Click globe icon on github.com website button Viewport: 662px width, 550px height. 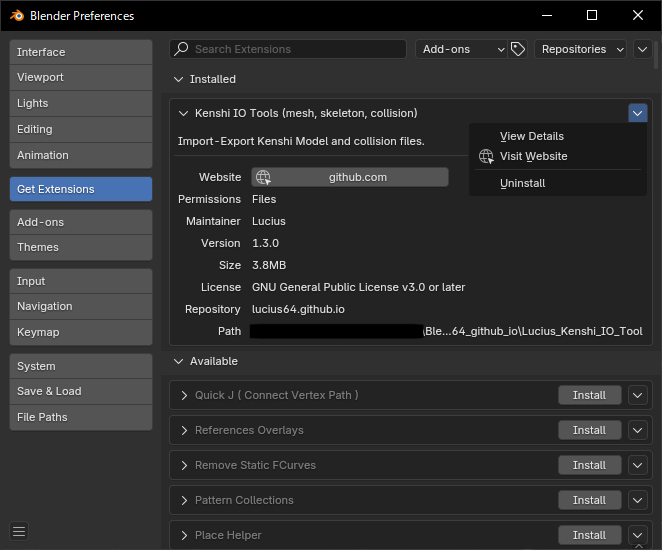pyautogui.click(x=263, y=177)
